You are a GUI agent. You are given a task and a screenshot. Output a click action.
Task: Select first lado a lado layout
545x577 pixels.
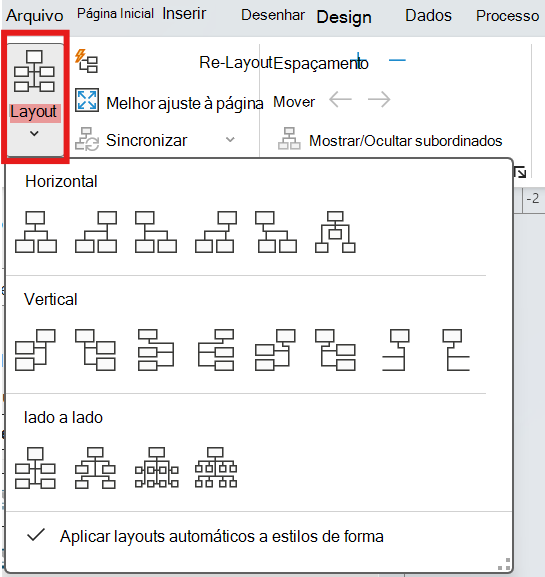35,468
